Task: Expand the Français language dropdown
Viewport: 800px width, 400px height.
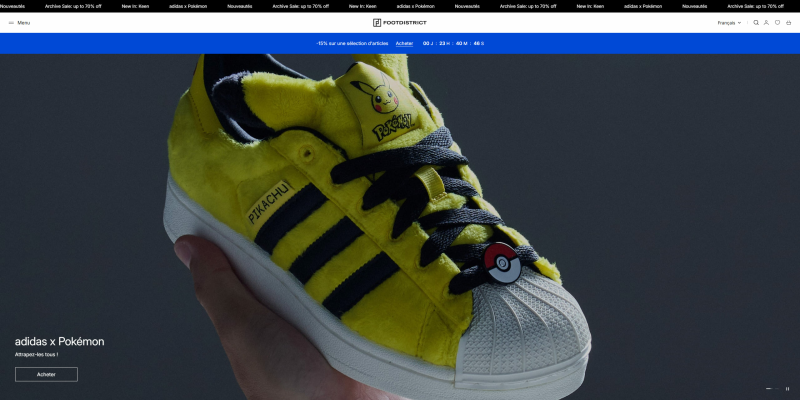Action: [729, 23]
